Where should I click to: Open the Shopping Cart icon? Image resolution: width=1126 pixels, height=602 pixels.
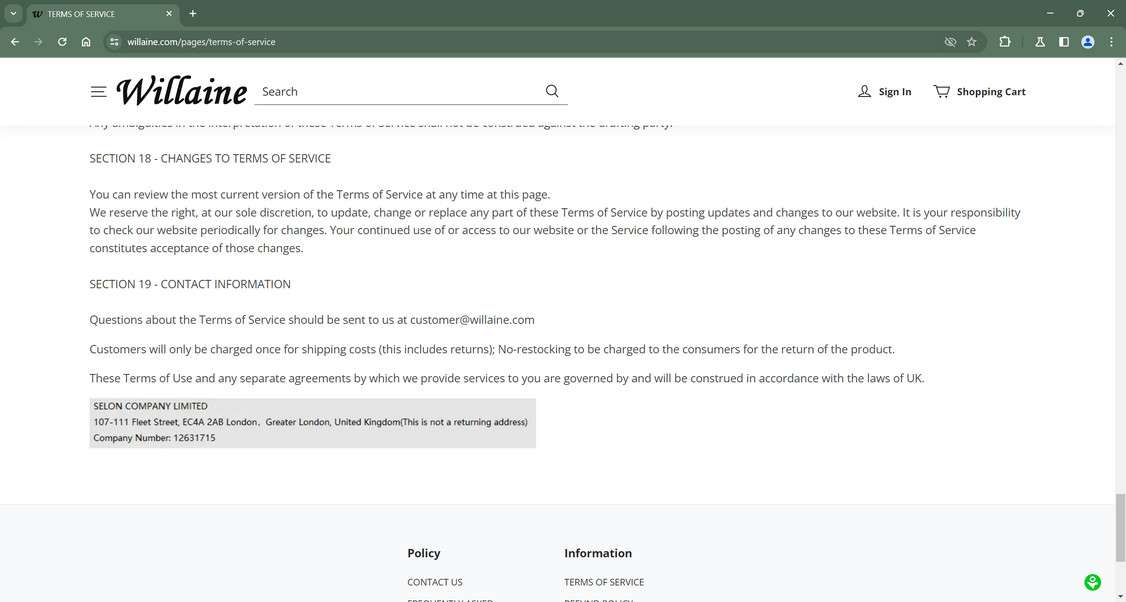942,91
